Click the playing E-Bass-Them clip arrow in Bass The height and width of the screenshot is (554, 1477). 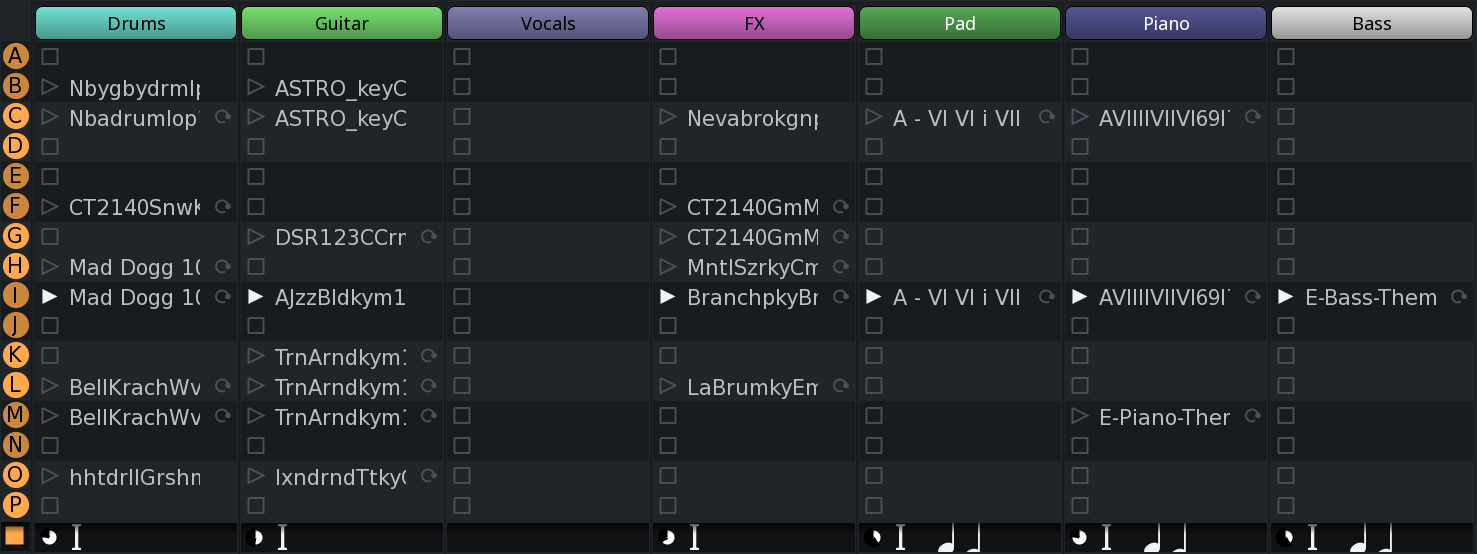[1286, 297]
